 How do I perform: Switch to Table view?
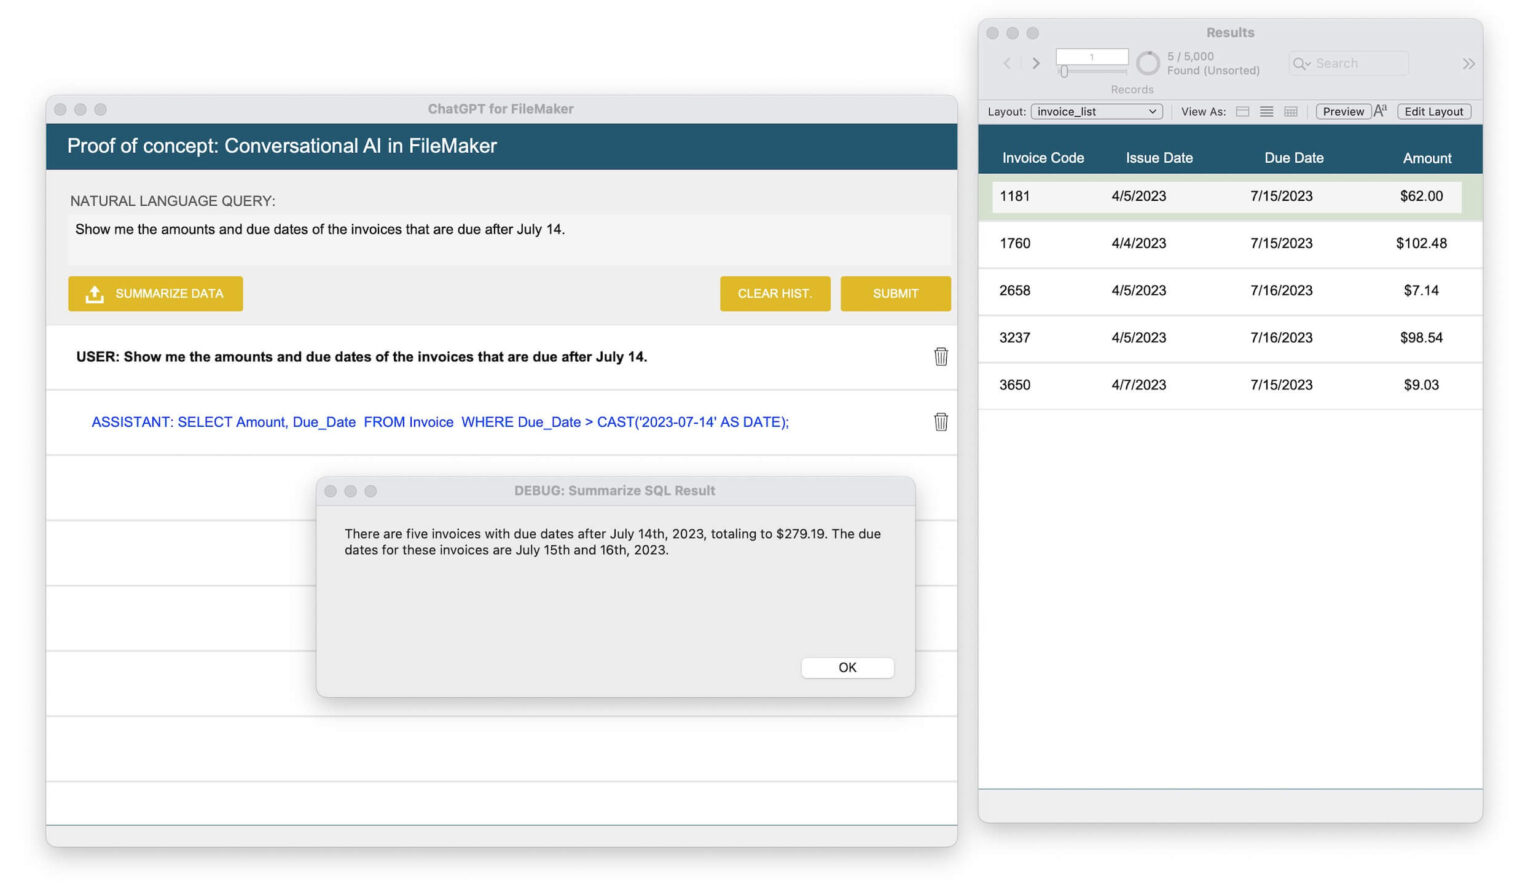click(1291, 112)
